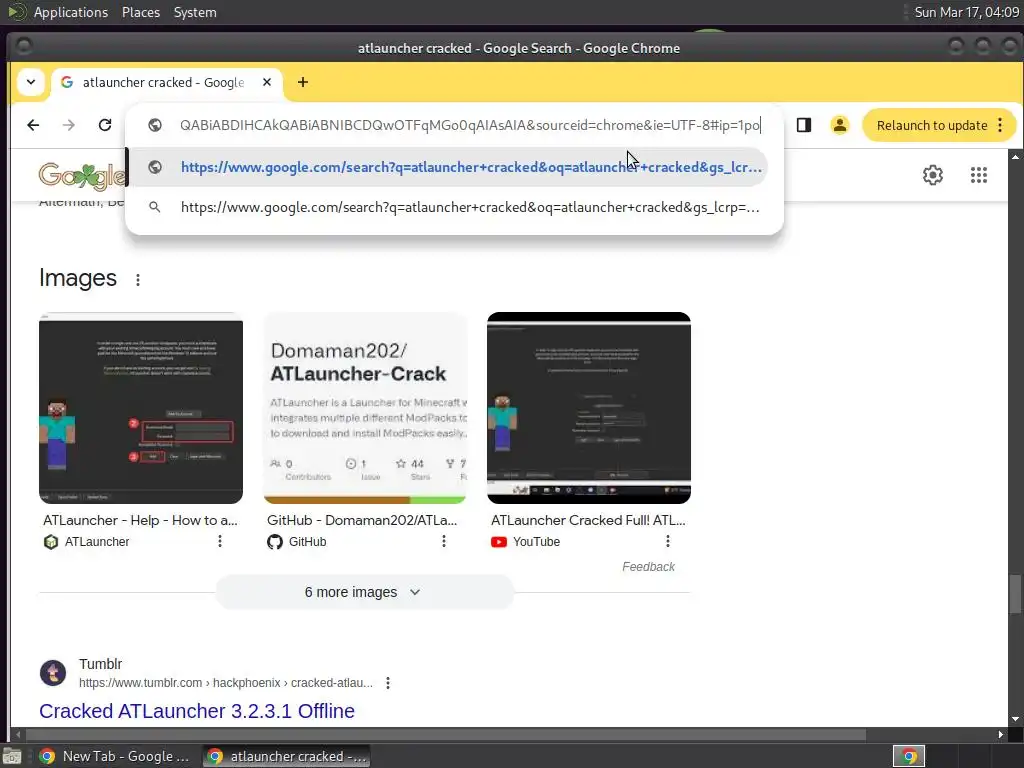
Task: Open Tumblr result options menu
Action: [388, 683]
